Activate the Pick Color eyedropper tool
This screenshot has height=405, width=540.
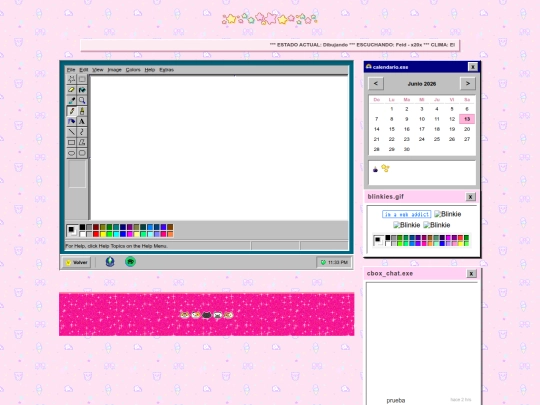[x=71, y=101]
